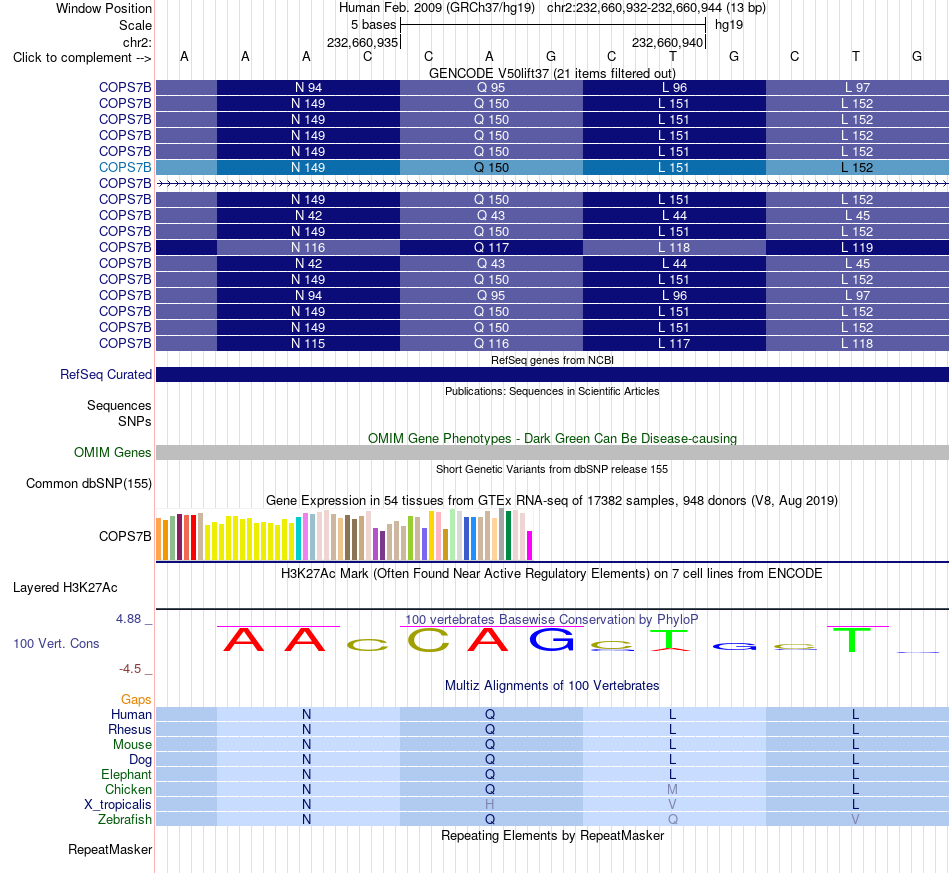Click the Layered H3K27Ac label
950x873 pixels.
point(65,588)
